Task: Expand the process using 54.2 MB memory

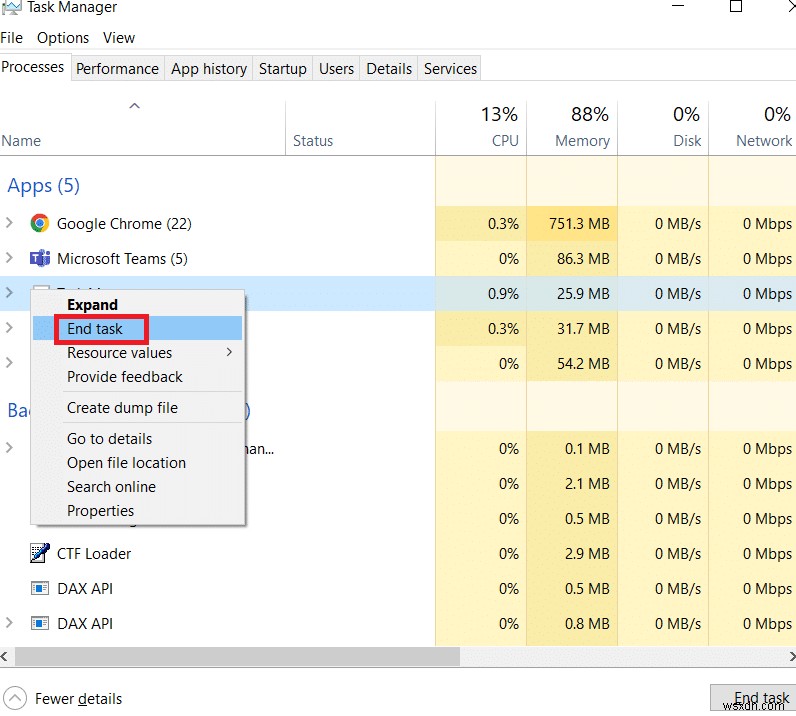Action: pyautogui.click(x=9, y=363)
